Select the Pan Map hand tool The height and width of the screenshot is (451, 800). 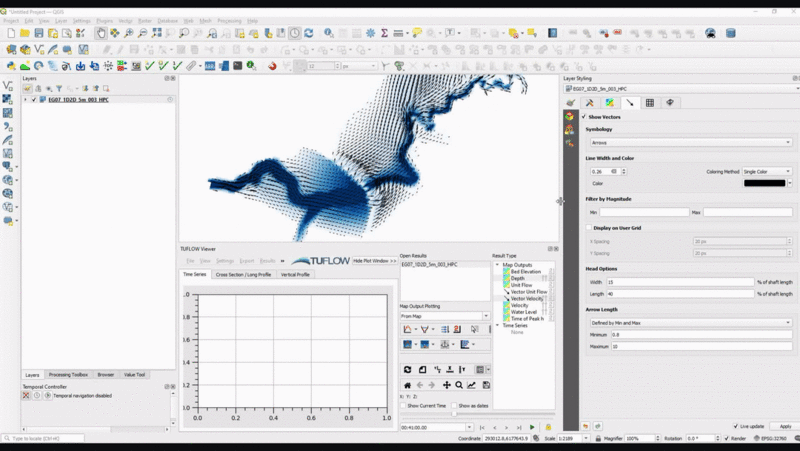[x=101, y=33]
